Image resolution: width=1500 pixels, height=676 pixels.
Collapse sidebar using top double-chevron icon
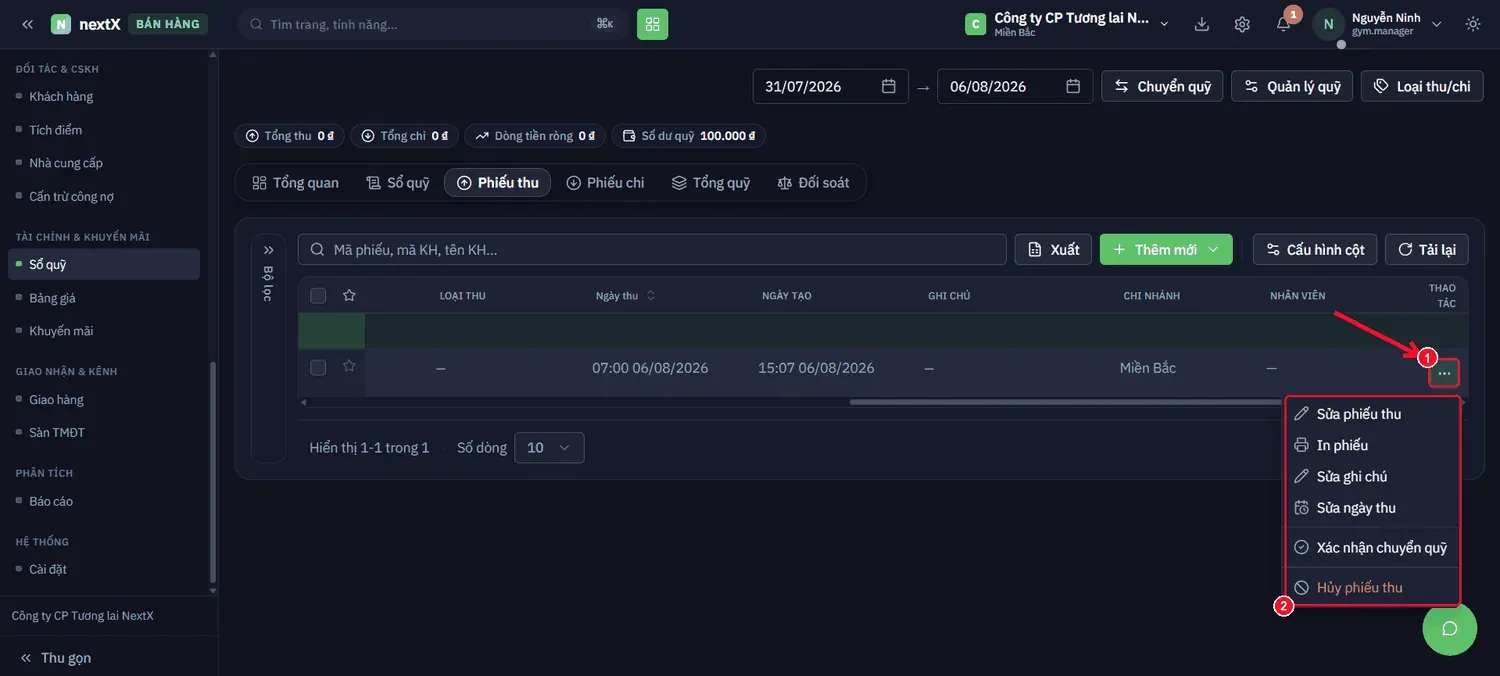point(27,24)
